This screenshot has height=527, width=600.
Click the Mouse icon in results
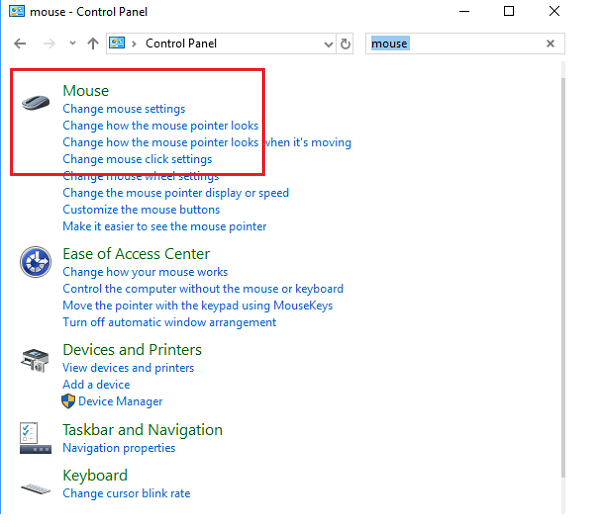pos(36,101)
